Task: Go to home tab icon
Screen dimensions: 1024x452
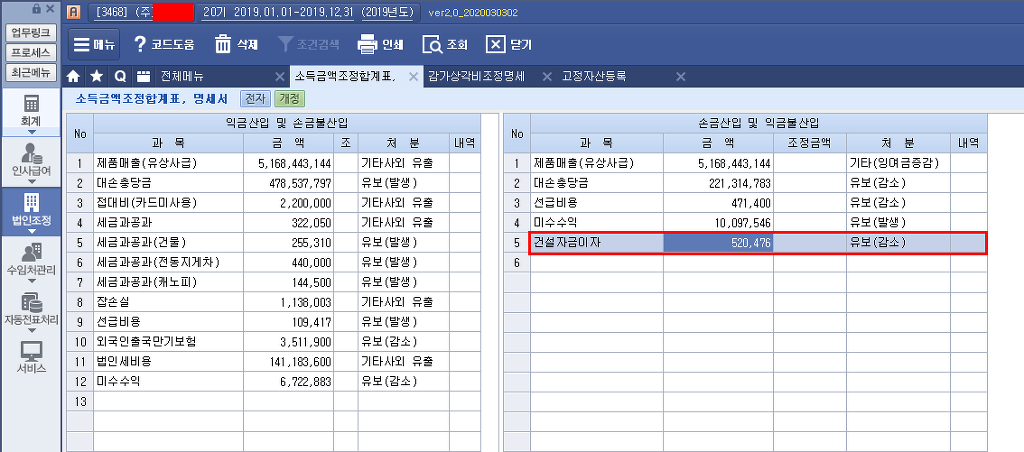Action: click(74, 76)
